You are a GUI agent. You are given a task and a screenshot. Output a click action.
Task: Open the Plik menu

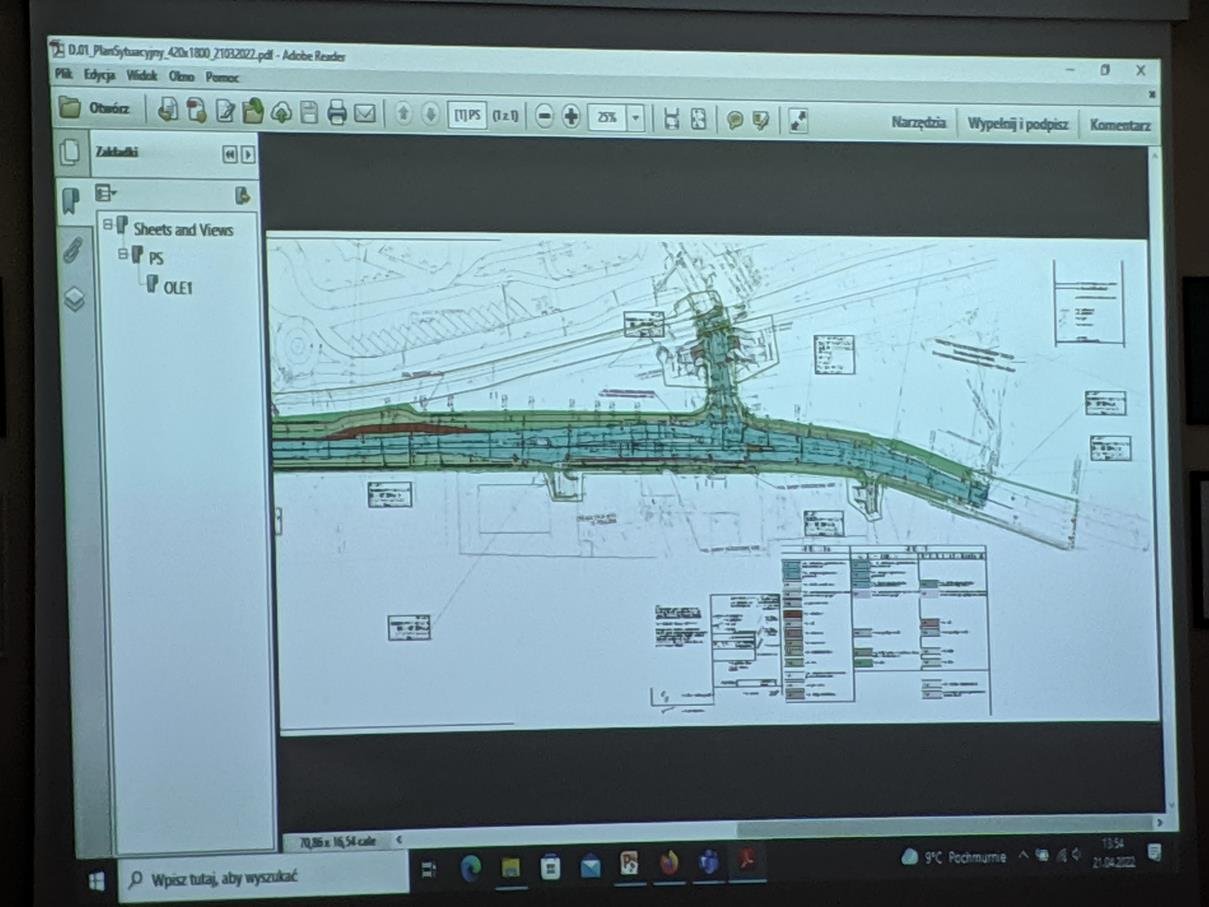pyautogui.click(x=64, y=74)
